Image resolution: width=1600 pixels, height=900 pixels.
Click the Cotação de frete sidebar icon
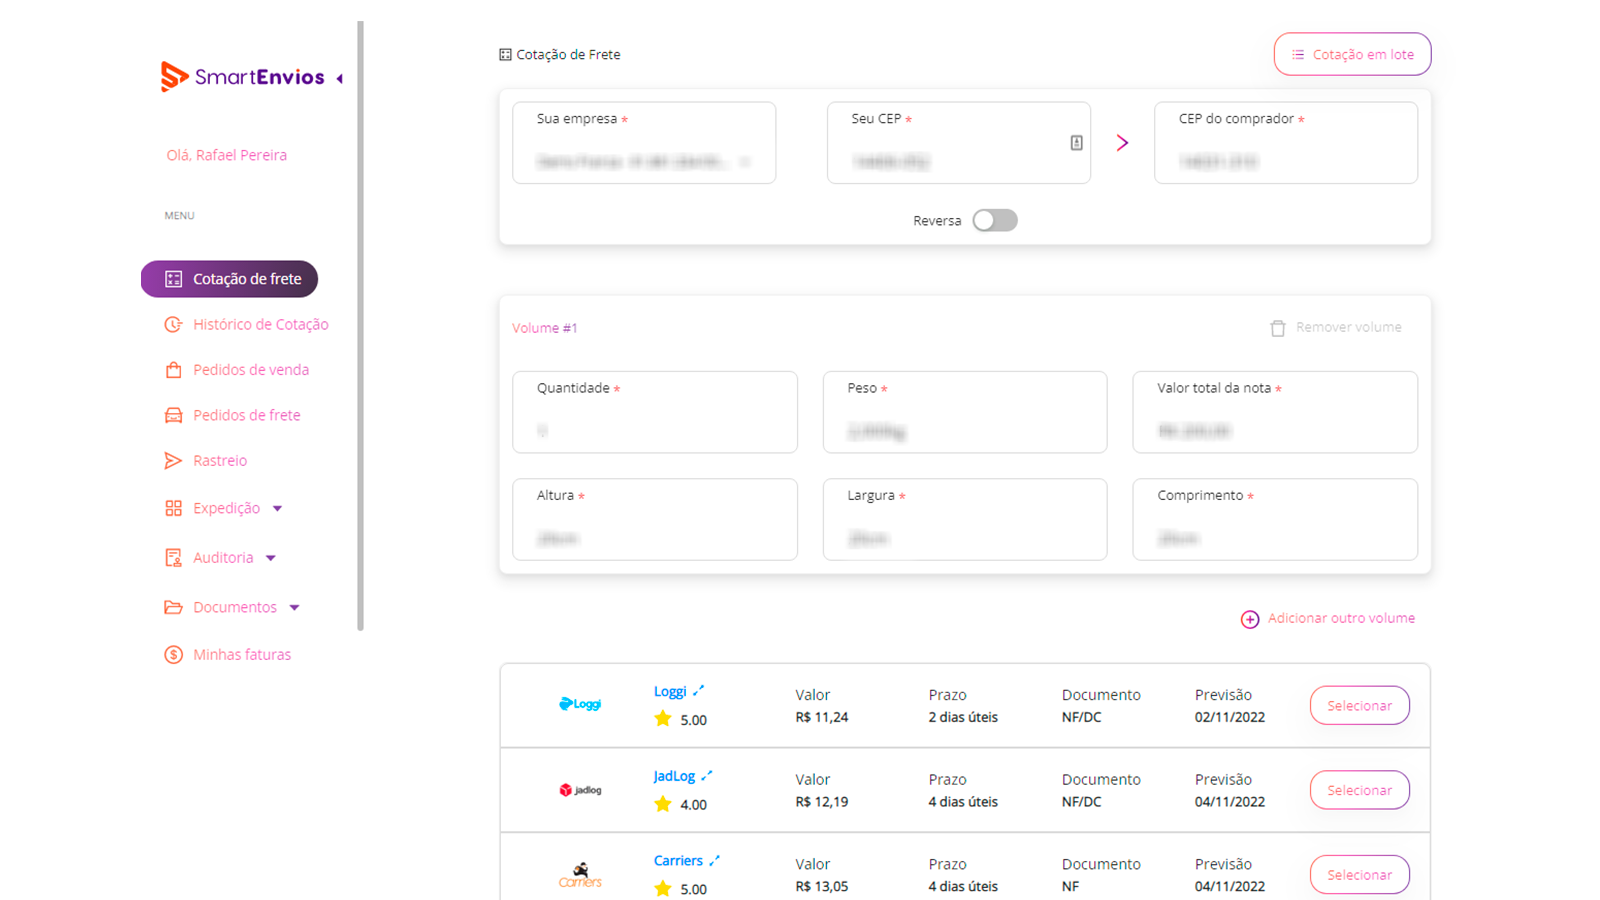point(173,279)
